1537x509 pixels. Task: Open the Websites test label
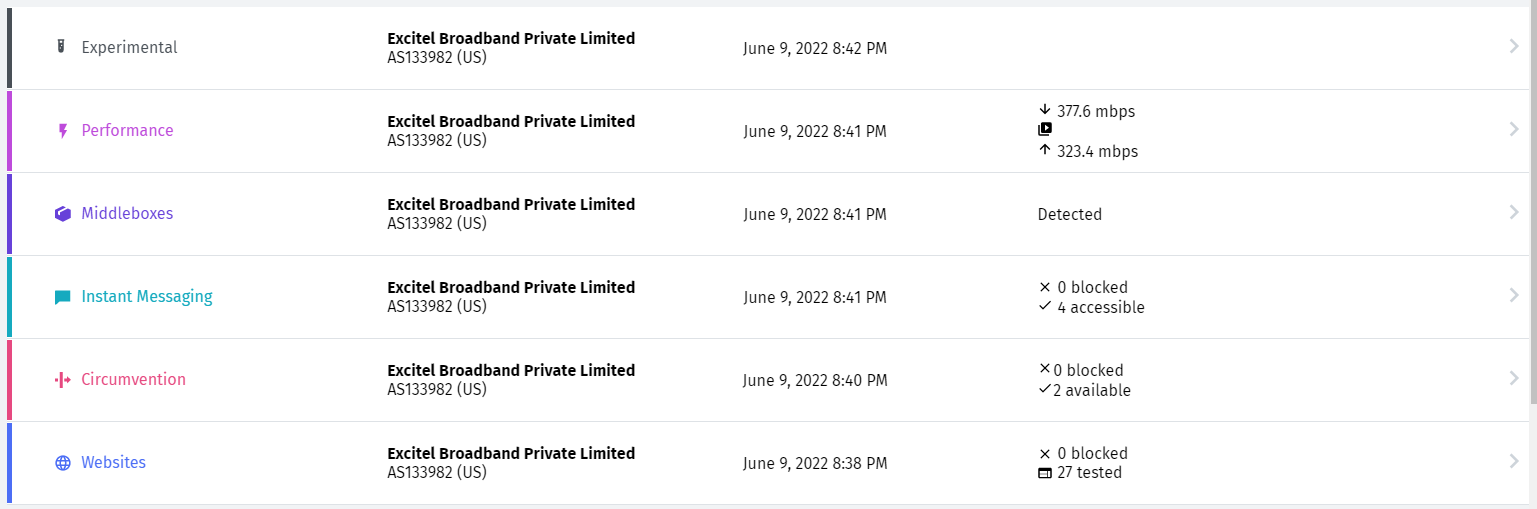pos(113,463)
